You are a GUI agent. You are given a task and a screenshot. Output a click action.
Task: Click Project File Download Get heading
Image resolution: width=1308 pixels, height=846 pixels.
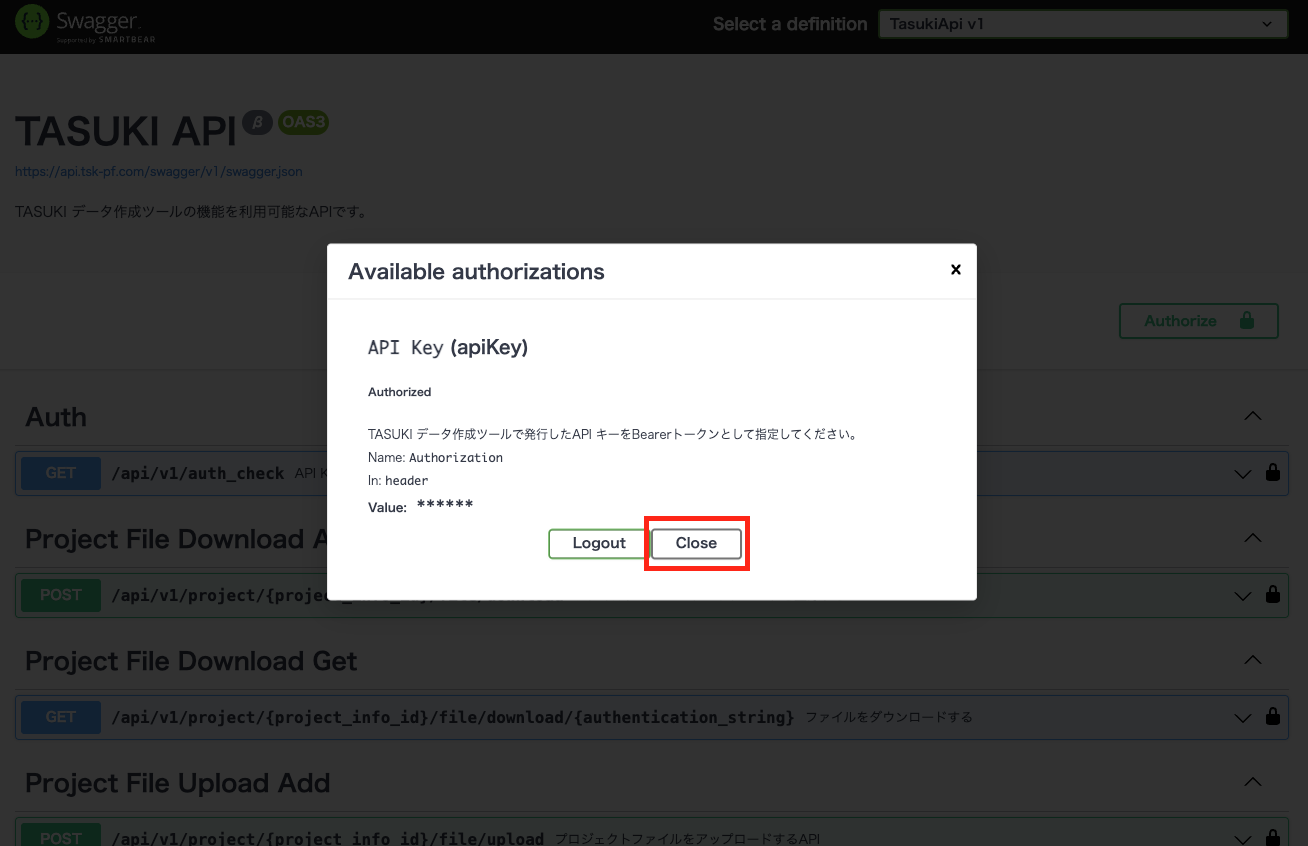click(x=191, y=661)
